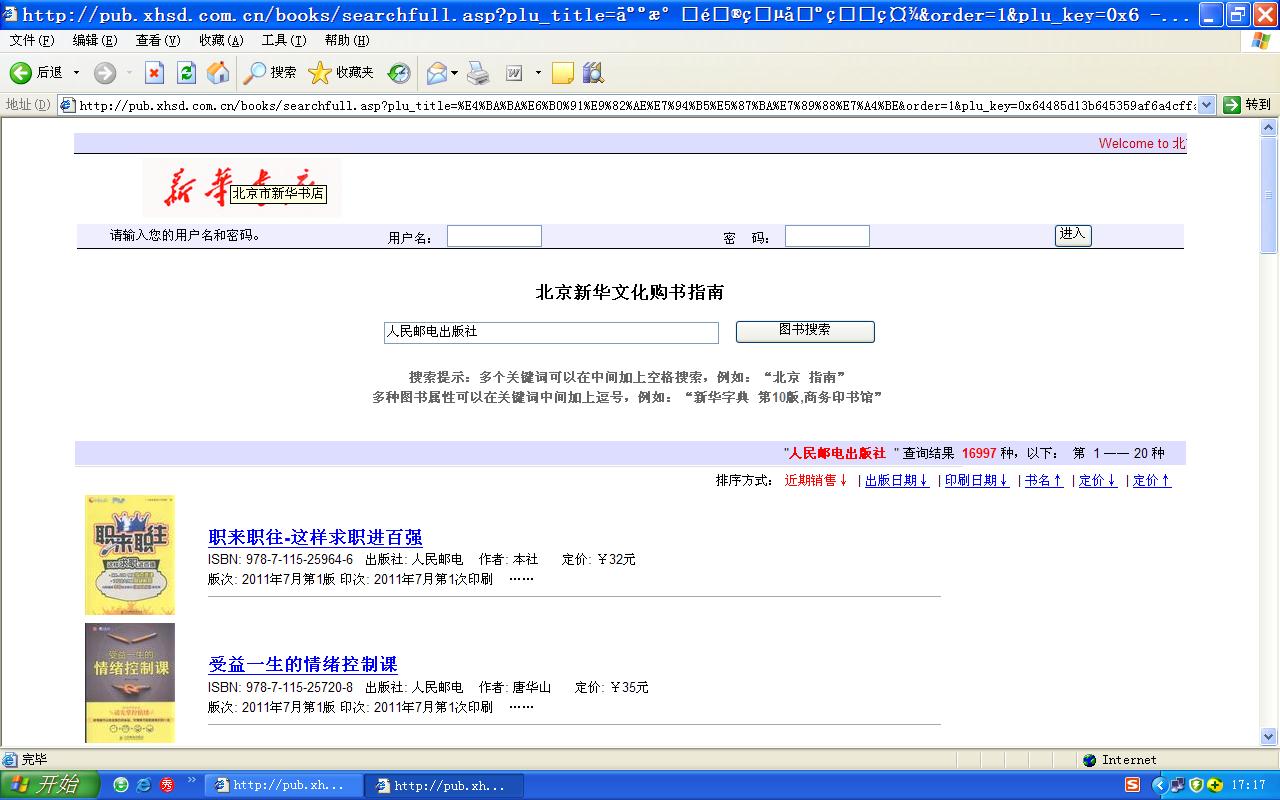Click the Print icon
Screen dimensions: 1280x800
click(x=478, y=73)
